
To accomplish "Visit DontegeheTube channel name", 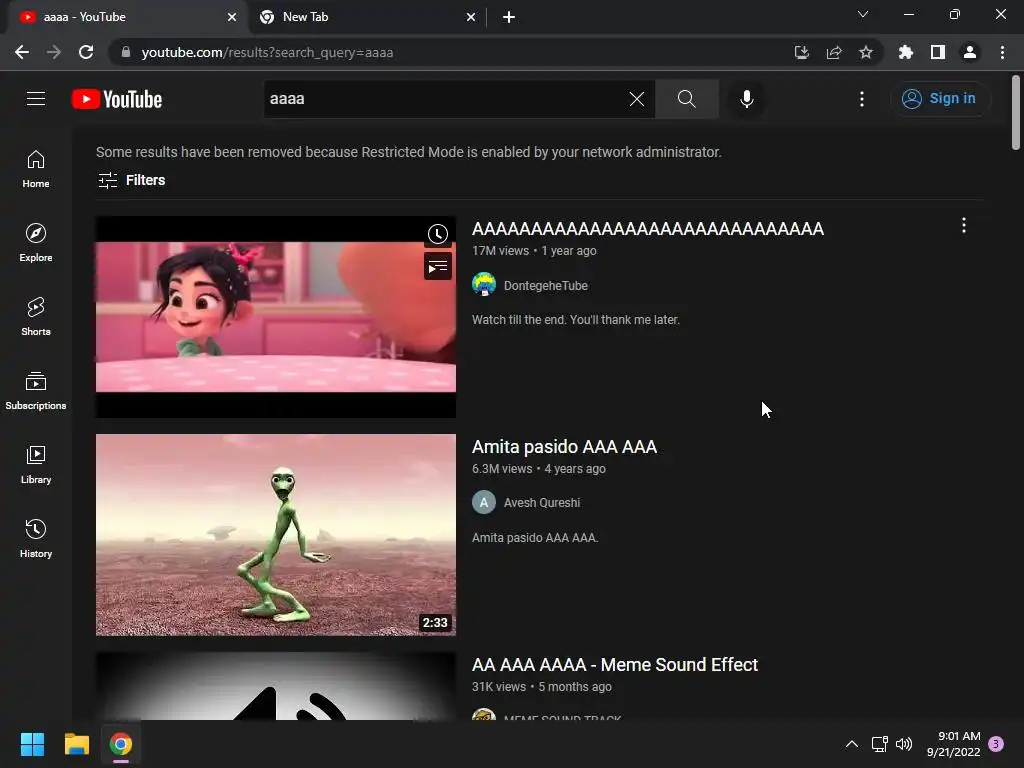I will pos(546,285).
